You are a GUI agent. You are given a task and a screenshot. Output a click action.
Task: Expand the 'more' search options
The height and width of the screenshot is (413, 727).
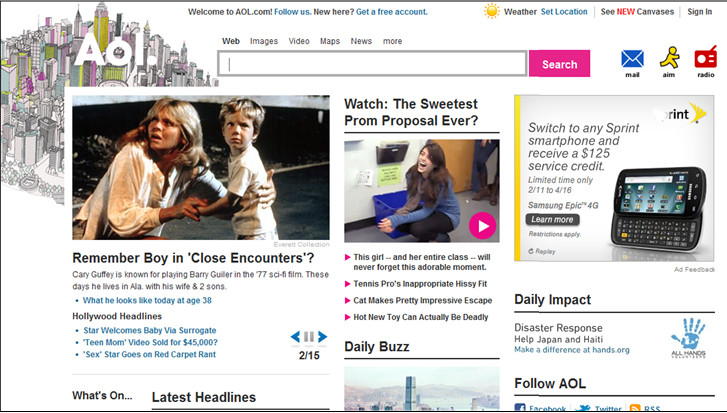pos(392,41)
